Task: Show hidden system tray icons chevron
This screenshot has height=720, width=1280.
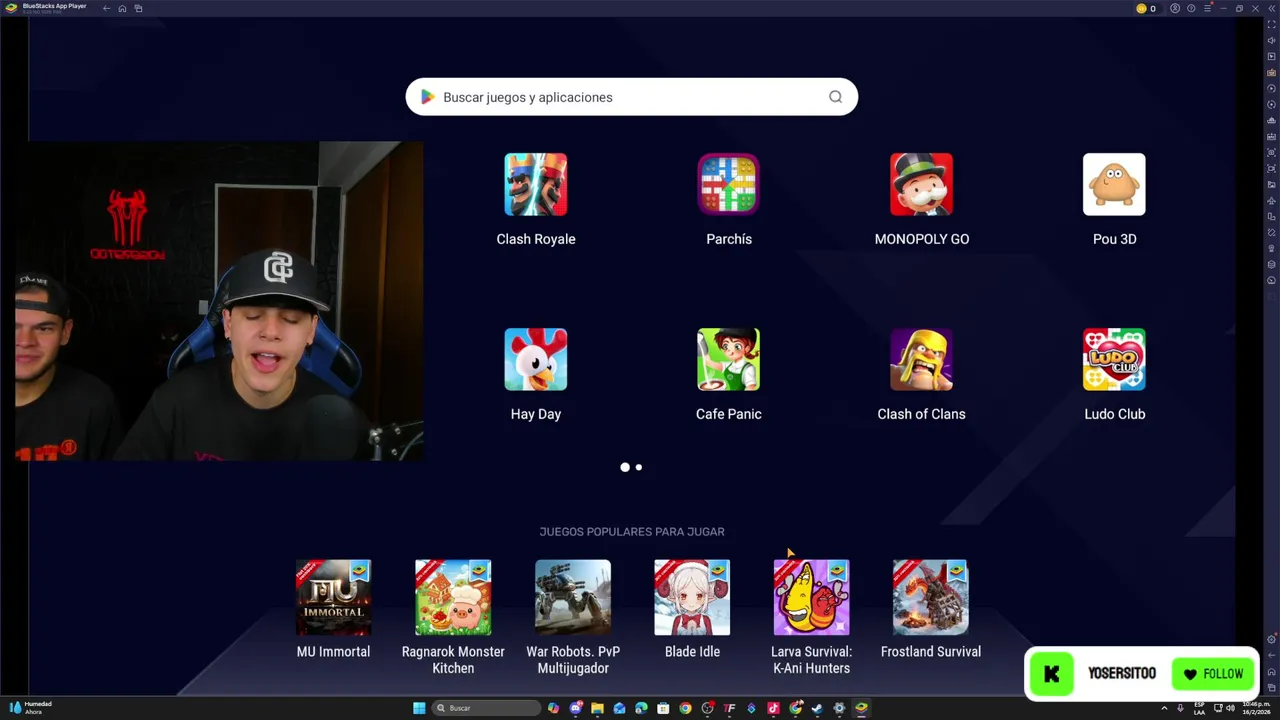Action: click(x=1164, y=708)
